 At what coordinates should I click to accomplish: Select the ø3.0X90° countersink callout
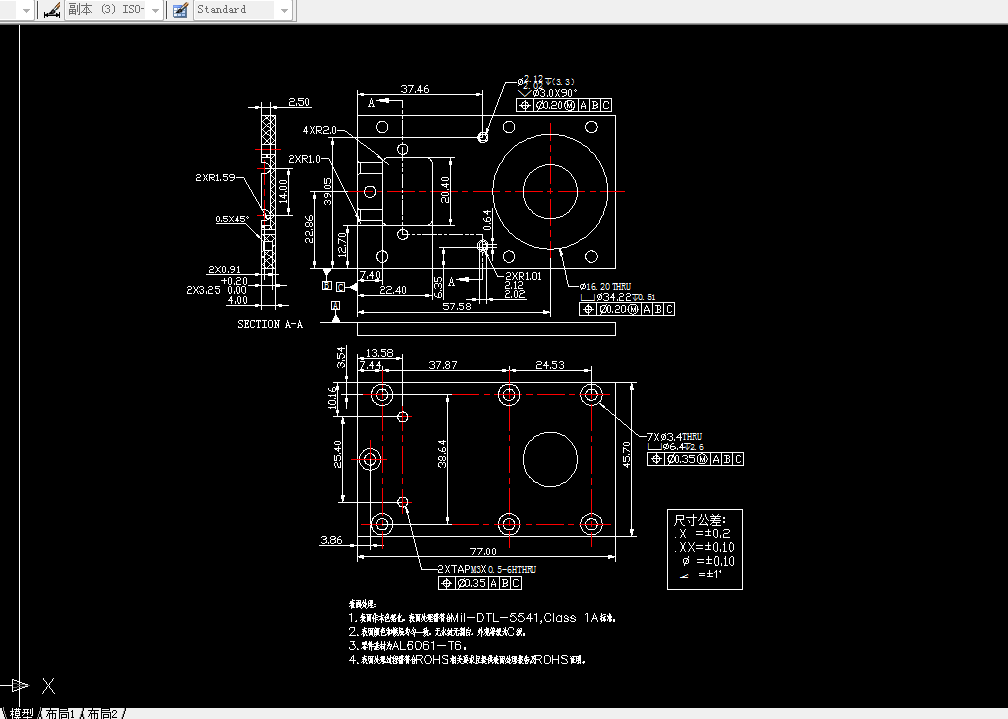(548, 93)
